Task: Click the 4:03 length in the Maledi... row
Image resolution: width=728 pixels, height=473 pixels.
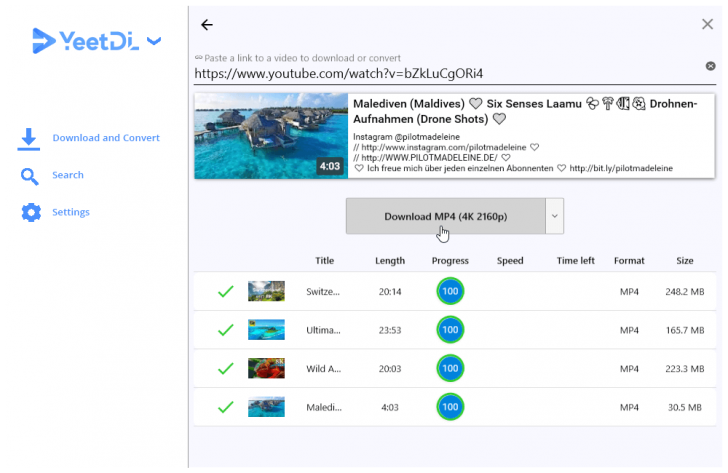Action: [x=390, y=407]
